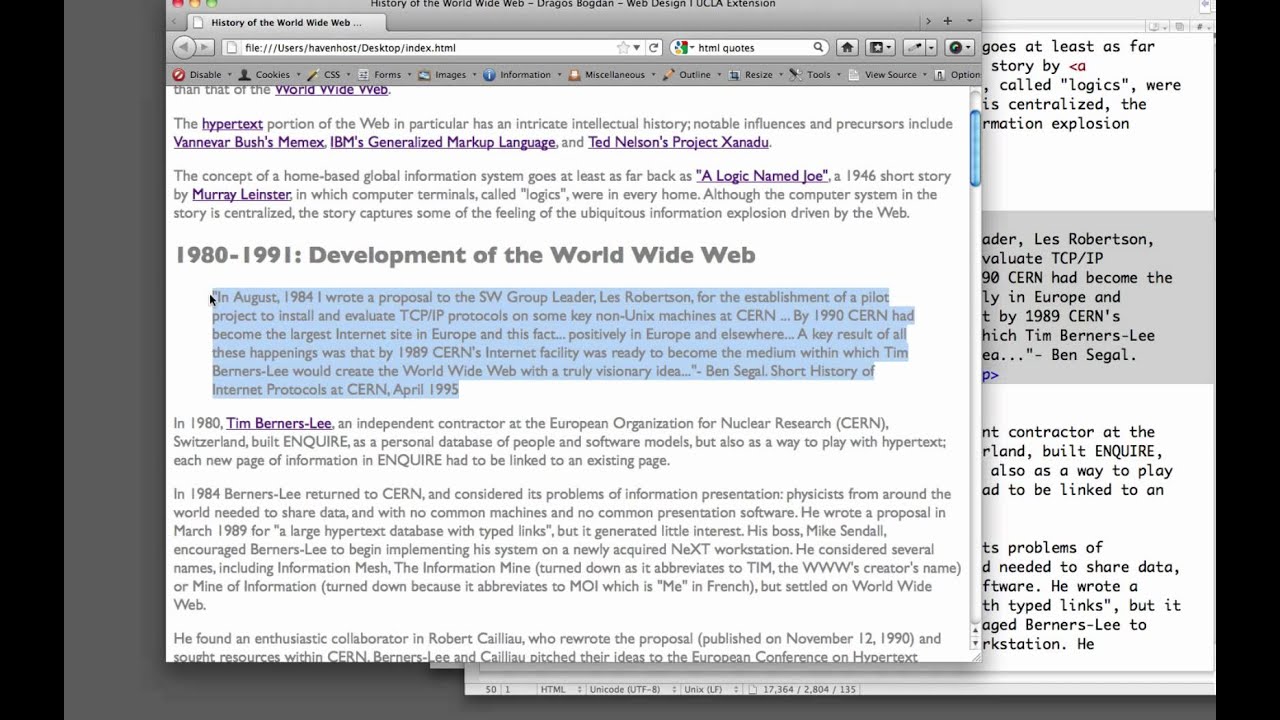Click the eyedropper color picker toolbar icon

pyautogui.click(x=914, y=47)
